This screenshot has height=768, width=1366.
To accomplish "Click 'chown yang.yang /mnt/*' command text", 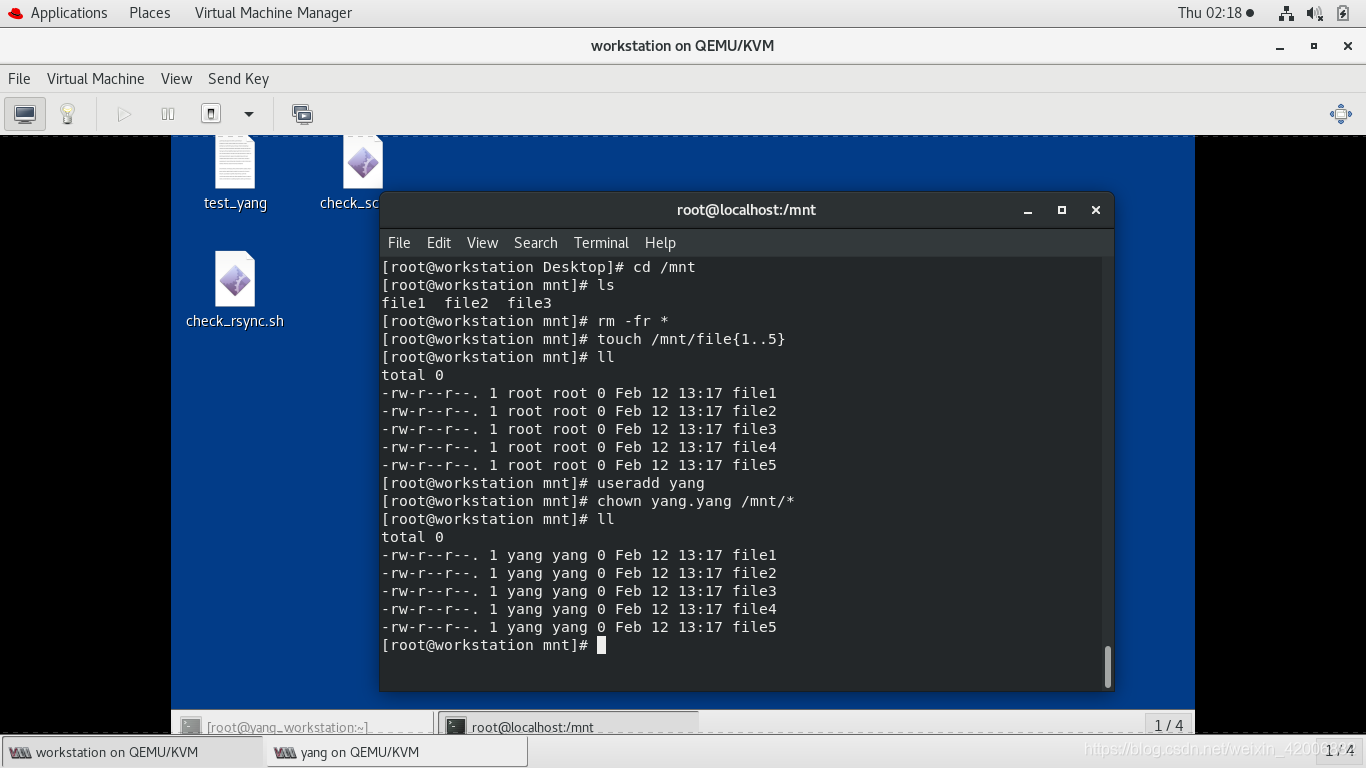I will 696,501.
